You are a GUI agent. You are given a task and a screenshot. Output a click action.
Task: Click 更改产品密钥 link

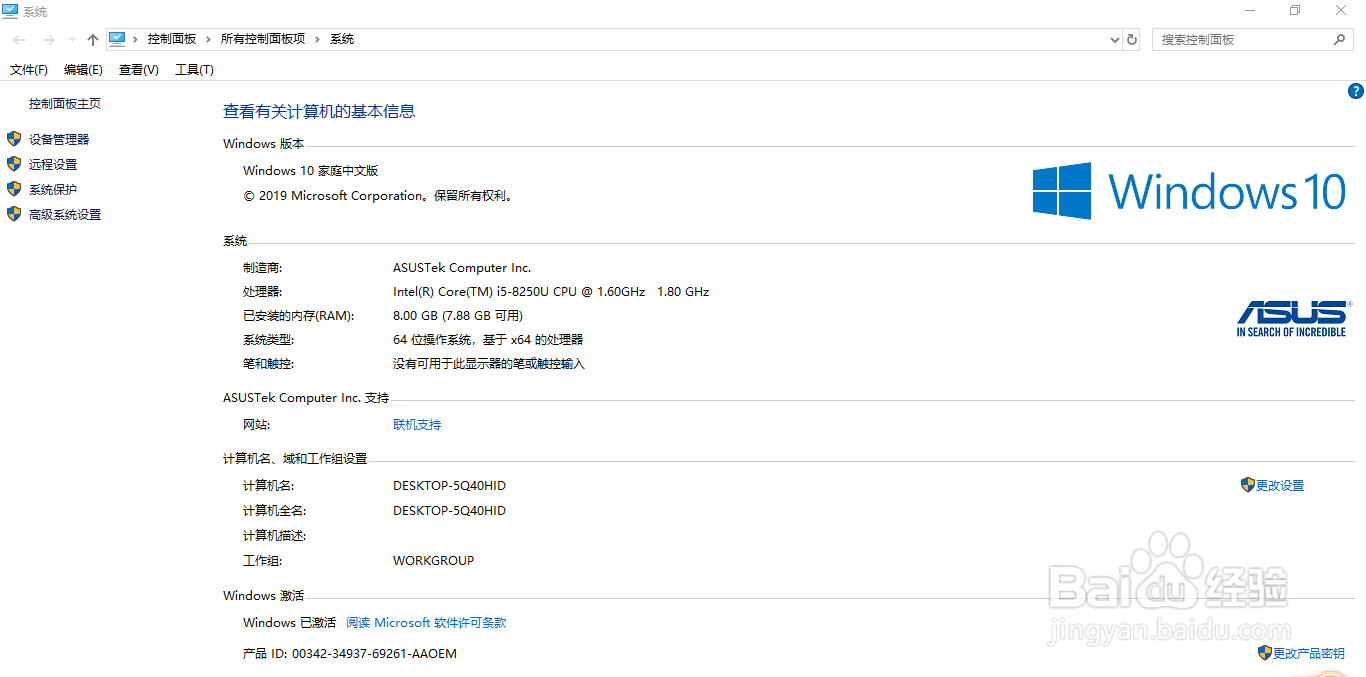point(1309,654)
